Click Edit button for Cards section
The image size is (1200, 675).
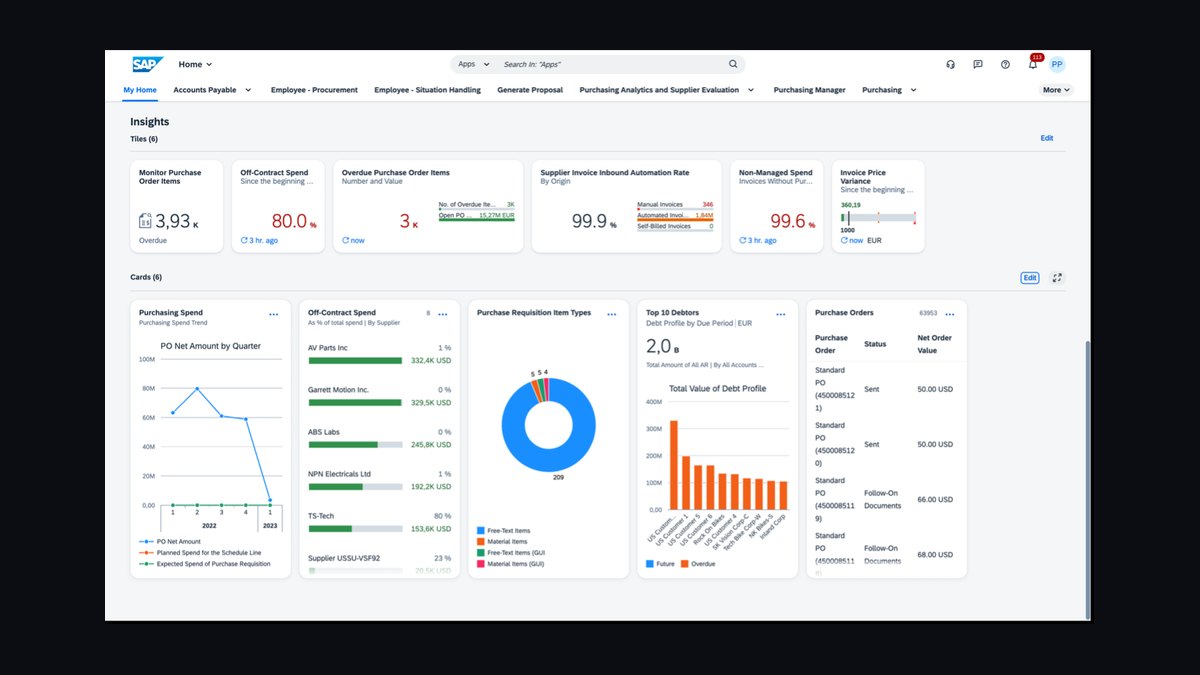1030,278
